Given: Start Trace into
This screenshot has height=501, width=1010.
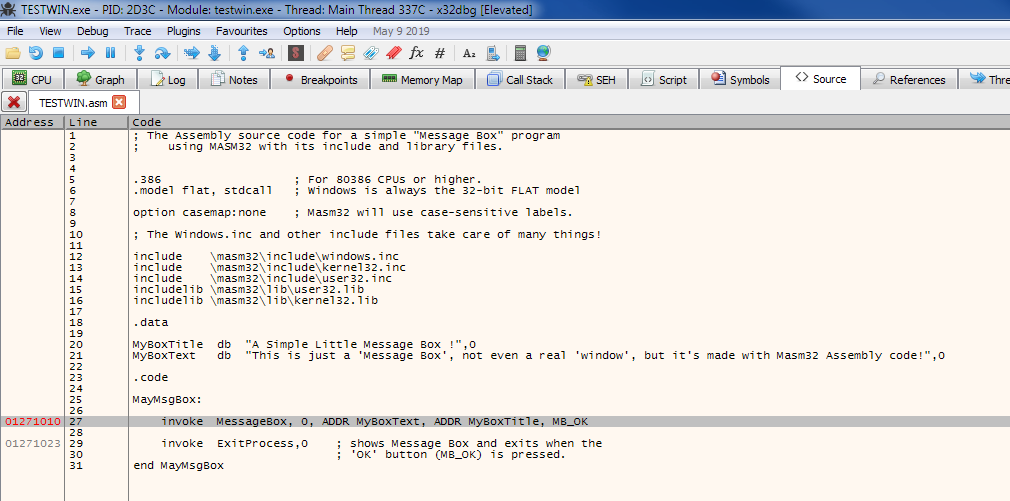Looking at the screenshot, I should (x=191, y=53).
